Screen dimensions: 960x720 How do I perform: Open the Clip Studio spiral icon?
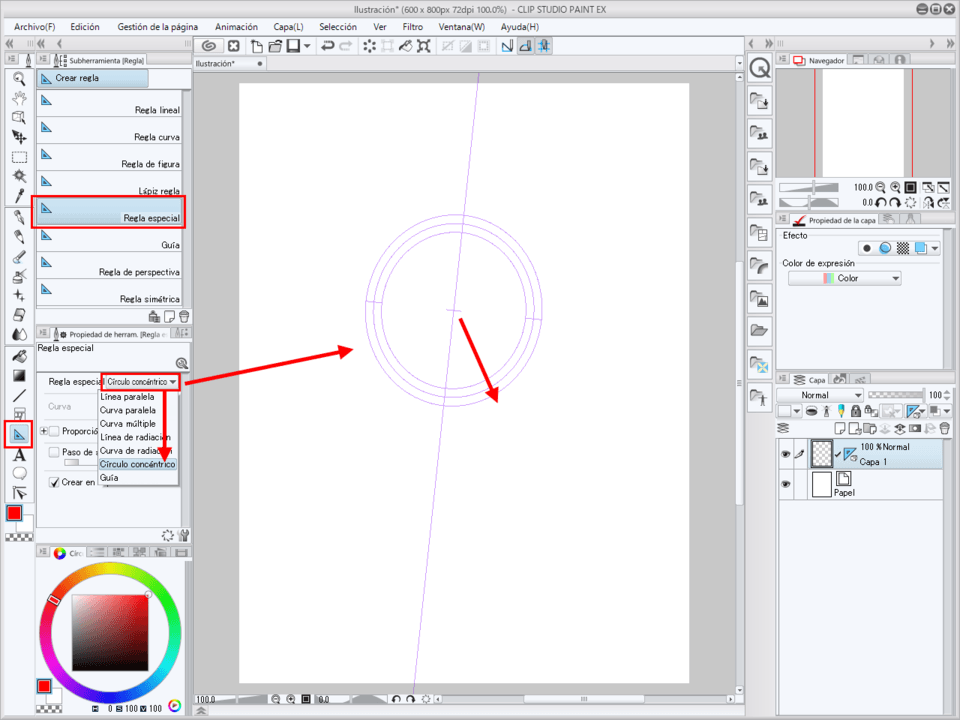(209, 46)
